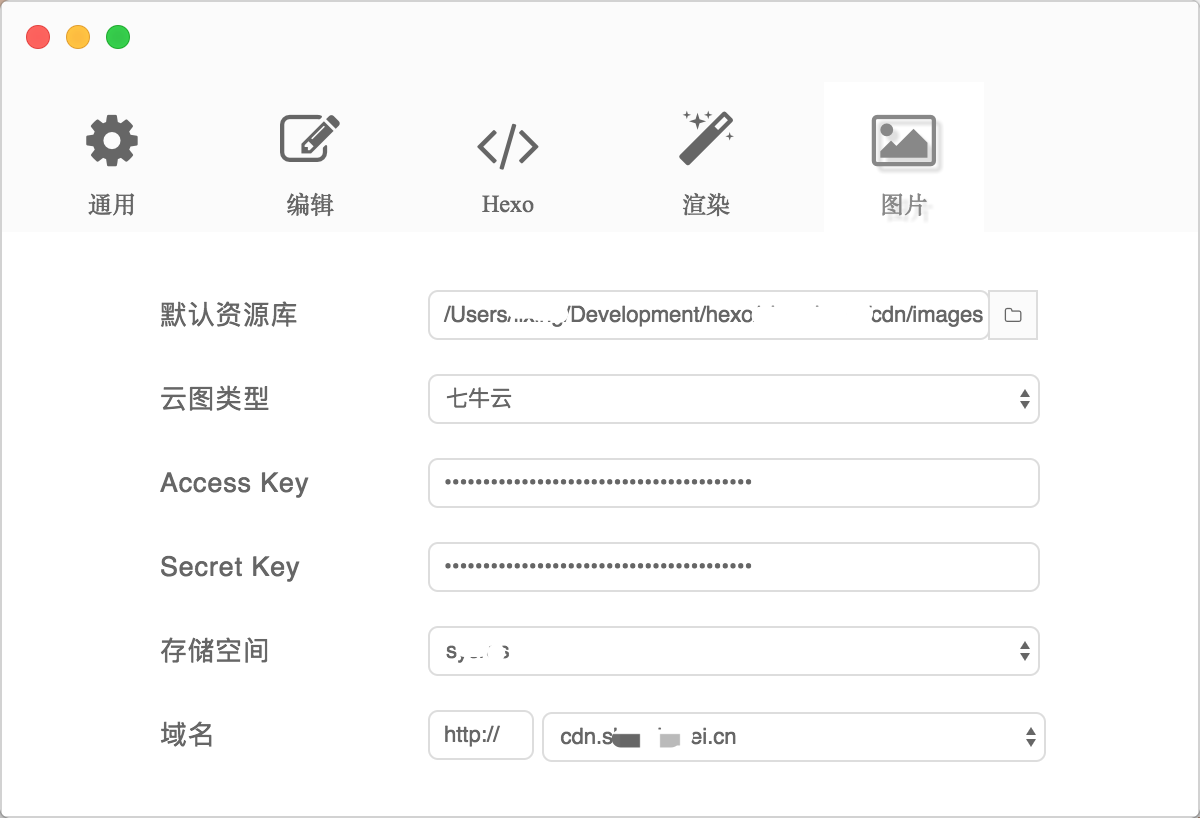Click the 默认资源库 path text field
Screen dimensions: 1200x818
tap(708, 315)
